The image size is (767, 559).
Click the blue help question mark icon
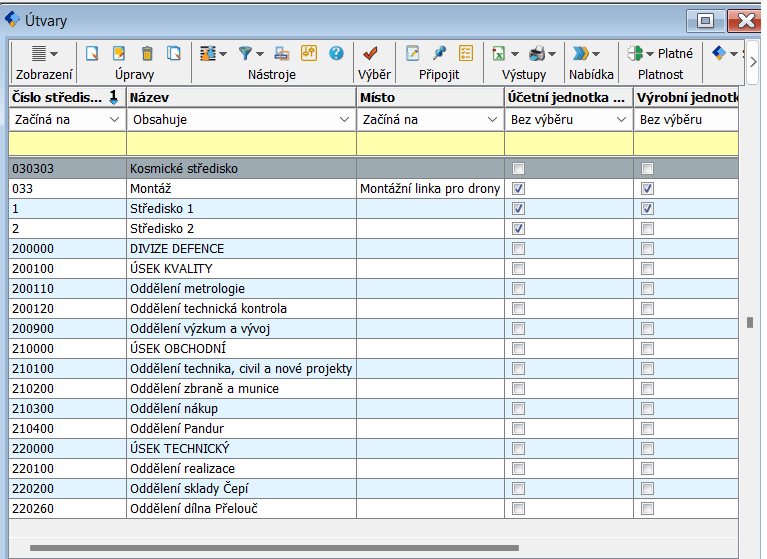pos(336,54)
